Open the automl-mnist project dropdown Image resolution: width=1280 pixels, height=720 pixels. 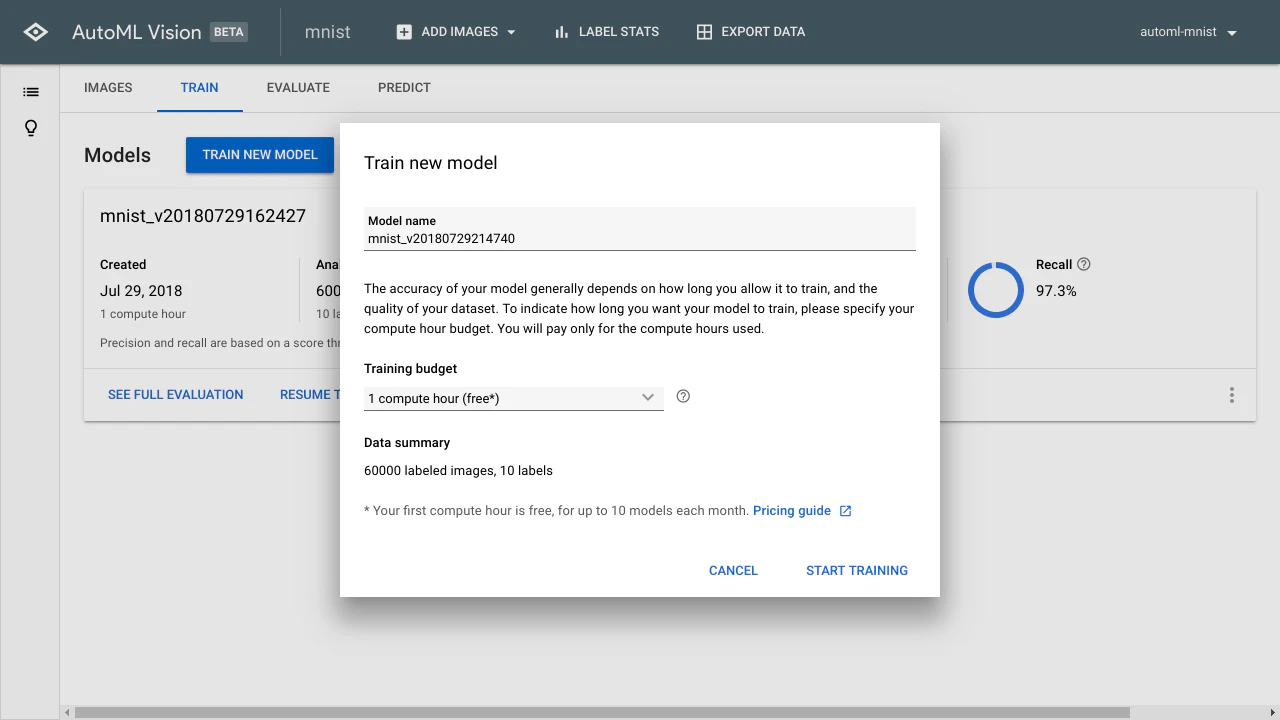(x=1188, y=32)
